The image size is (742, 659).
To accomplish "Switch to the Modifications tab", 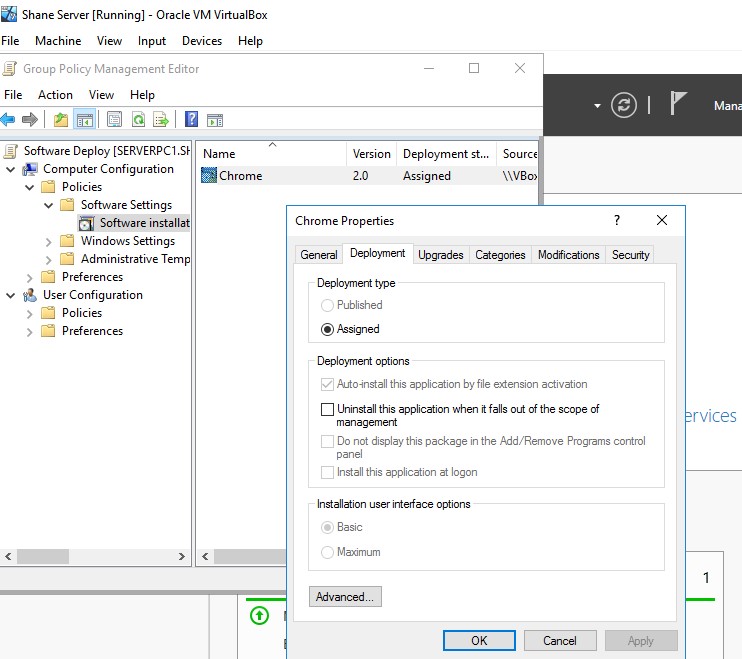I will (x=568, y=255).
